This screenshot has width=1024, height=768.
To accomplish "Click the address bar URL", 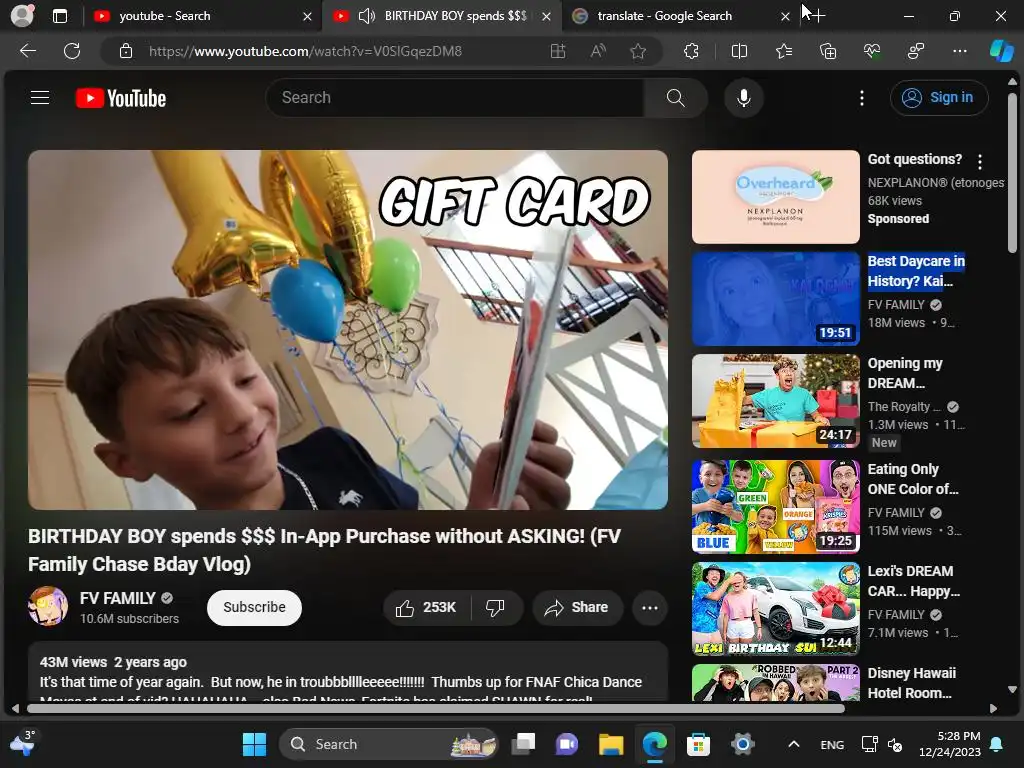I will (305, 51).
